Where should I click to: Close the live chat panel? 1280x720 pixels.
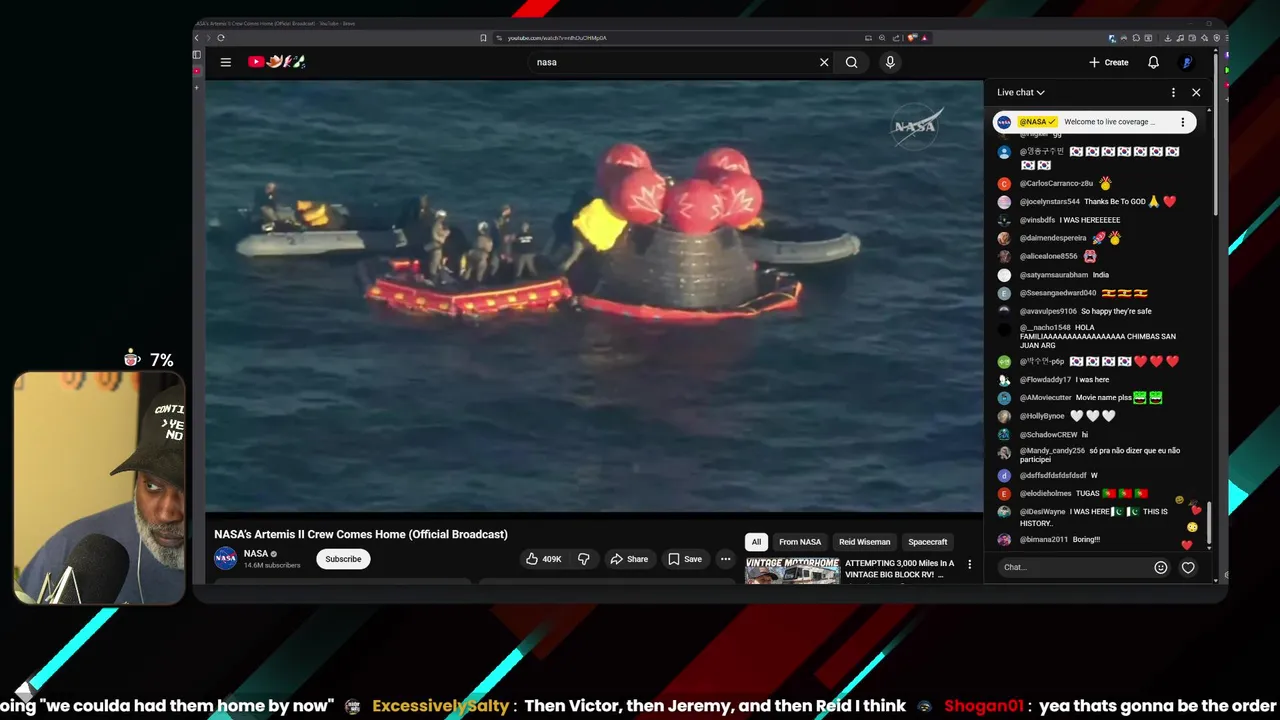tap(1196, 92)
